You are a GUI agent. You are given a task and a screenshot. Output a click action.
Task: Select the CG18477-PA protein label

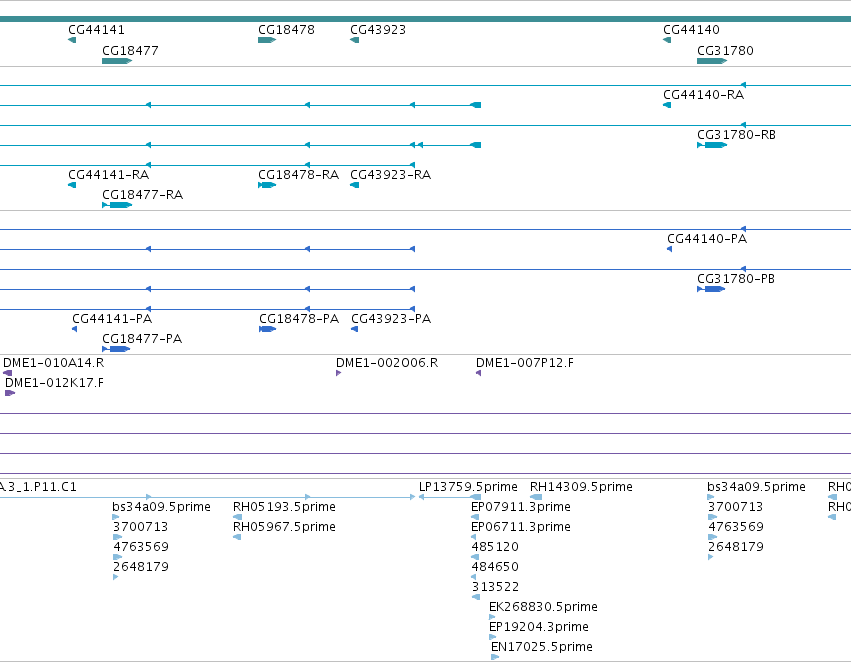142,339
